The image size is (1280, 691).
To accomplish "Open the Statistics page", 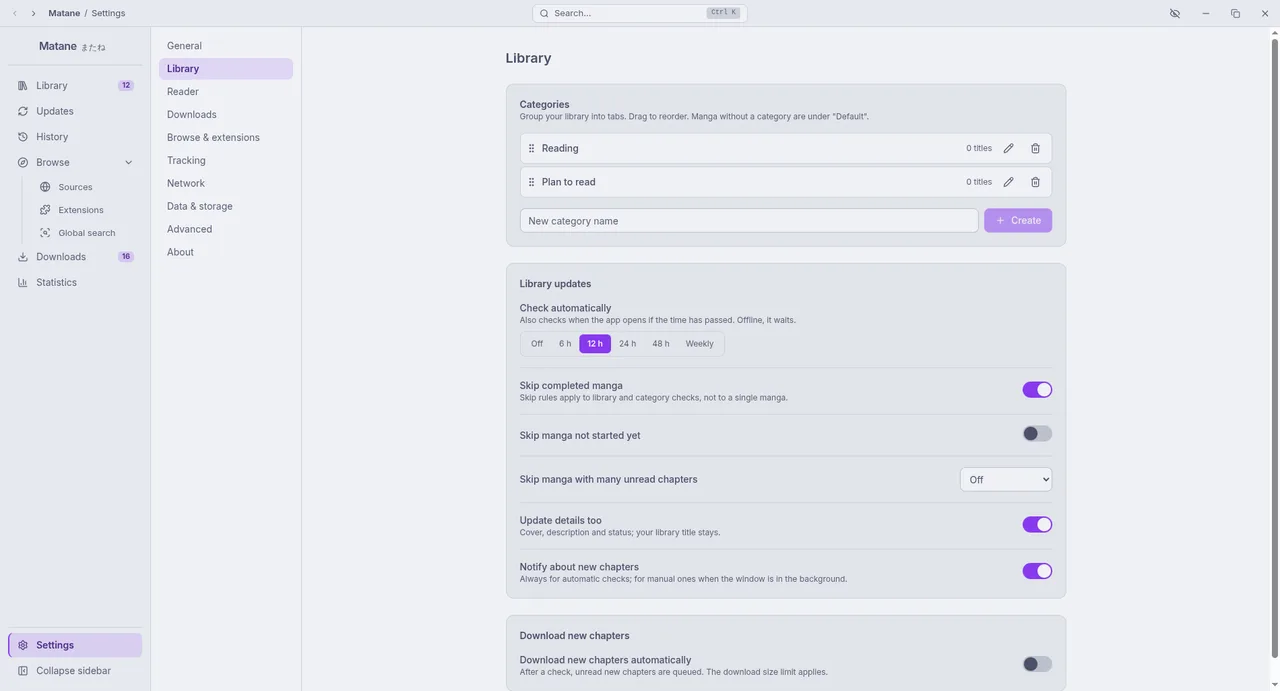I will point(75,282).
